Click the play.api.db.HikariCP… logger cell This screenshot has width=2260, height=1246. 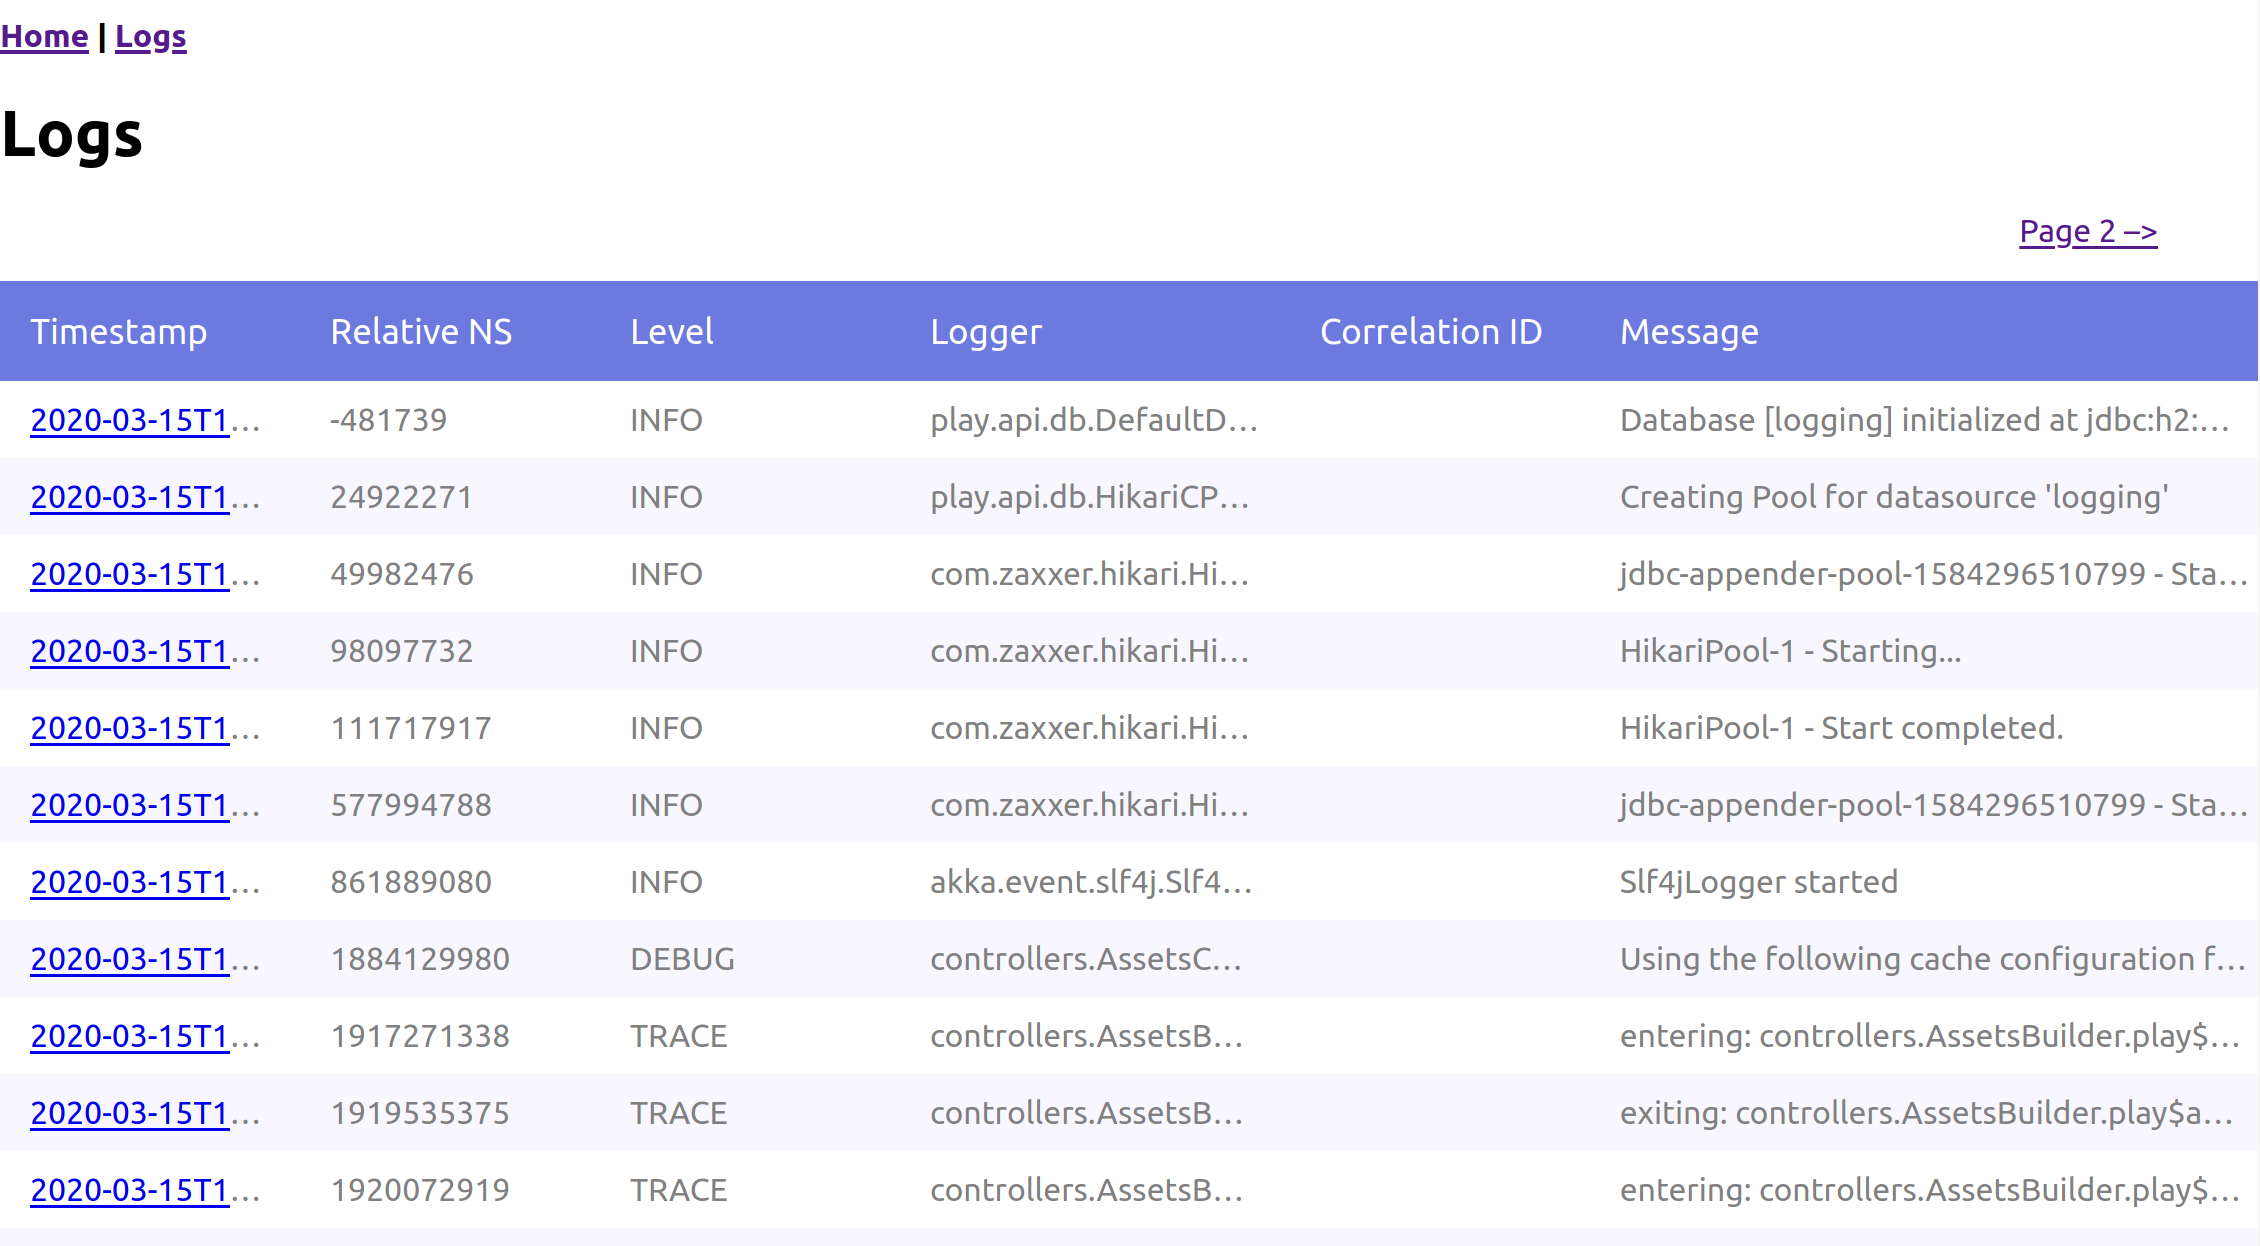(x=1090, y=497)
